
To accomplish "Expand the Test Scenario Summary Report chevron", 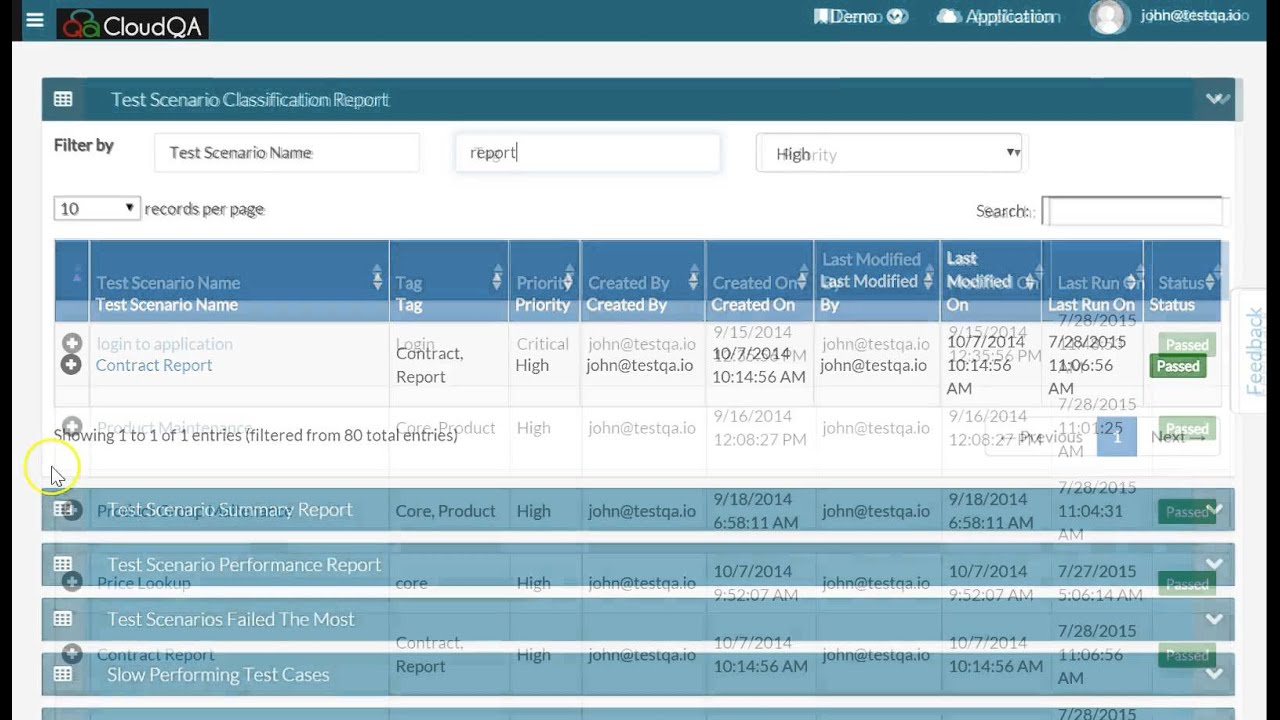I will [x=1214, y=510].
